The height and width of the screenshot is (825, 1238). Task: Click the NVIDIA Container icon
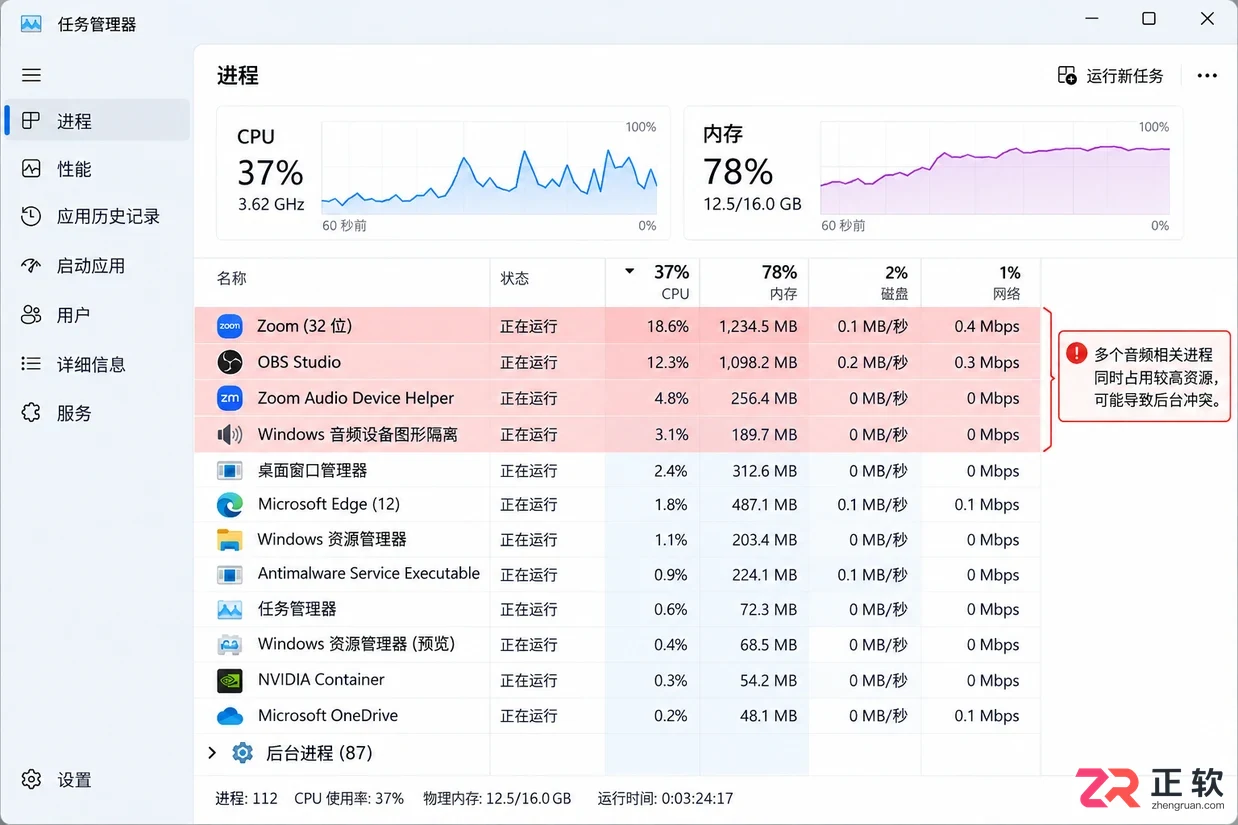[230, 680]
